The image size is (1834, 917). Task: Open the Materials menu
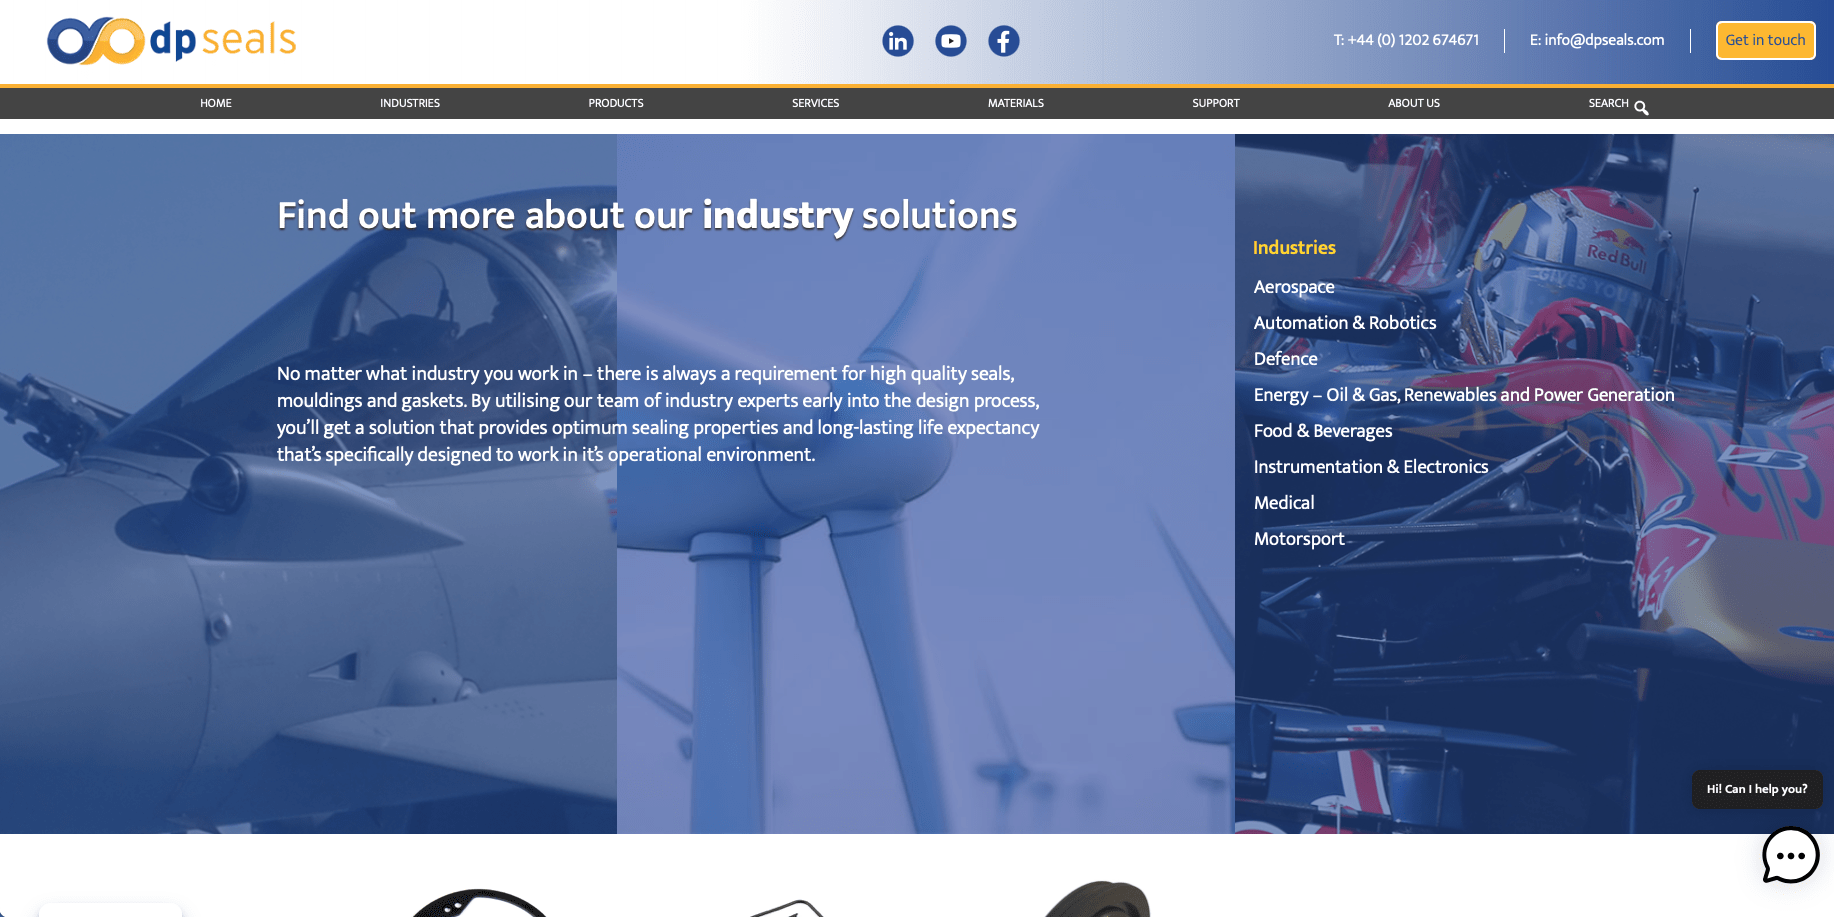coord(1015,103)
